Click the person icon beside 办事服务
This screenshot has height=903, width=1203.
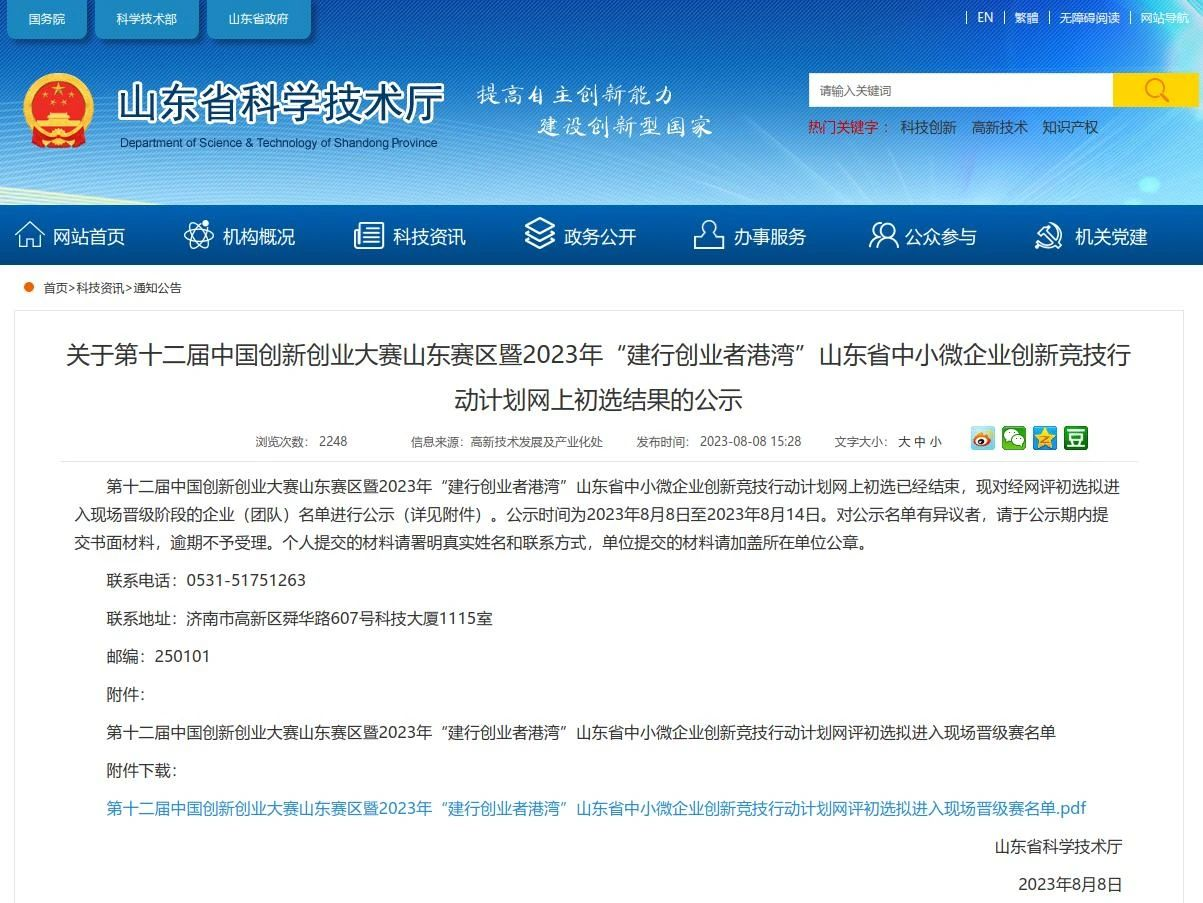pos(709,234)
